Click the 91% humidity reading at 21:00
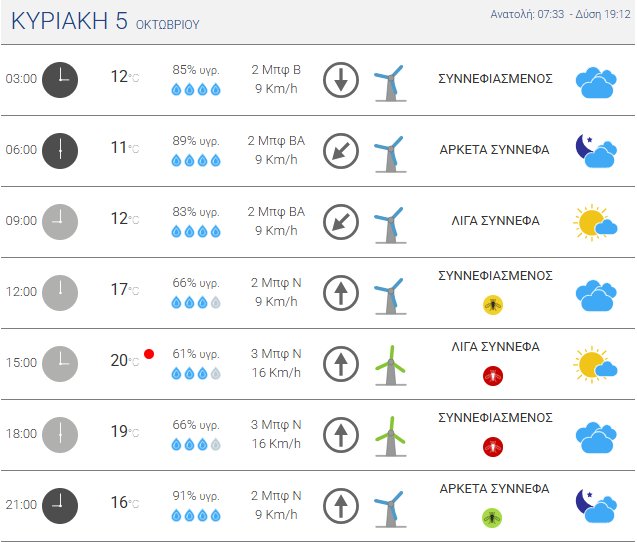Image resolution: width=637 pixels, height=542 pixels. [195, 495]
